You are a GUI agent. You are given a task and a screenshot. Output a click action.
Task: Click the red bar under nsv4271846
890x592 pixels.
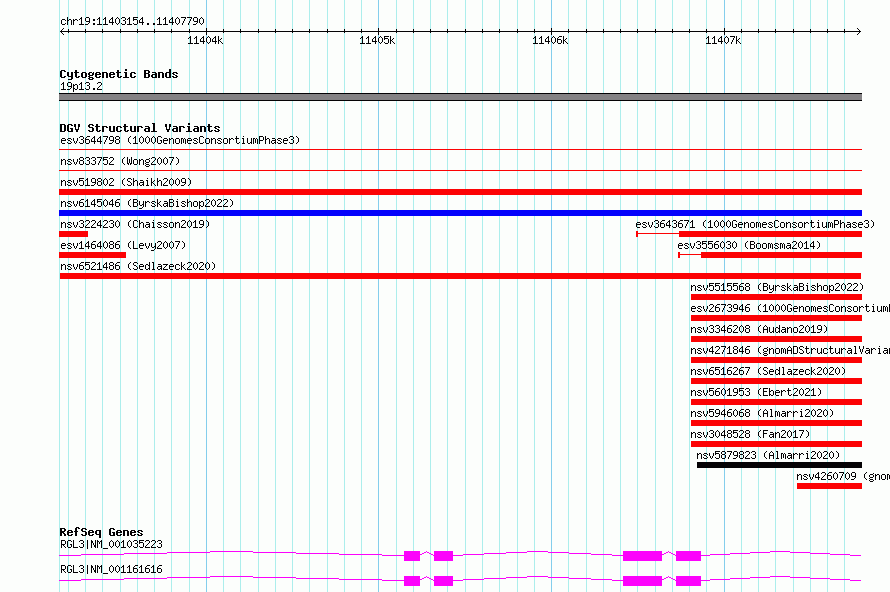(x=776, y=360)
